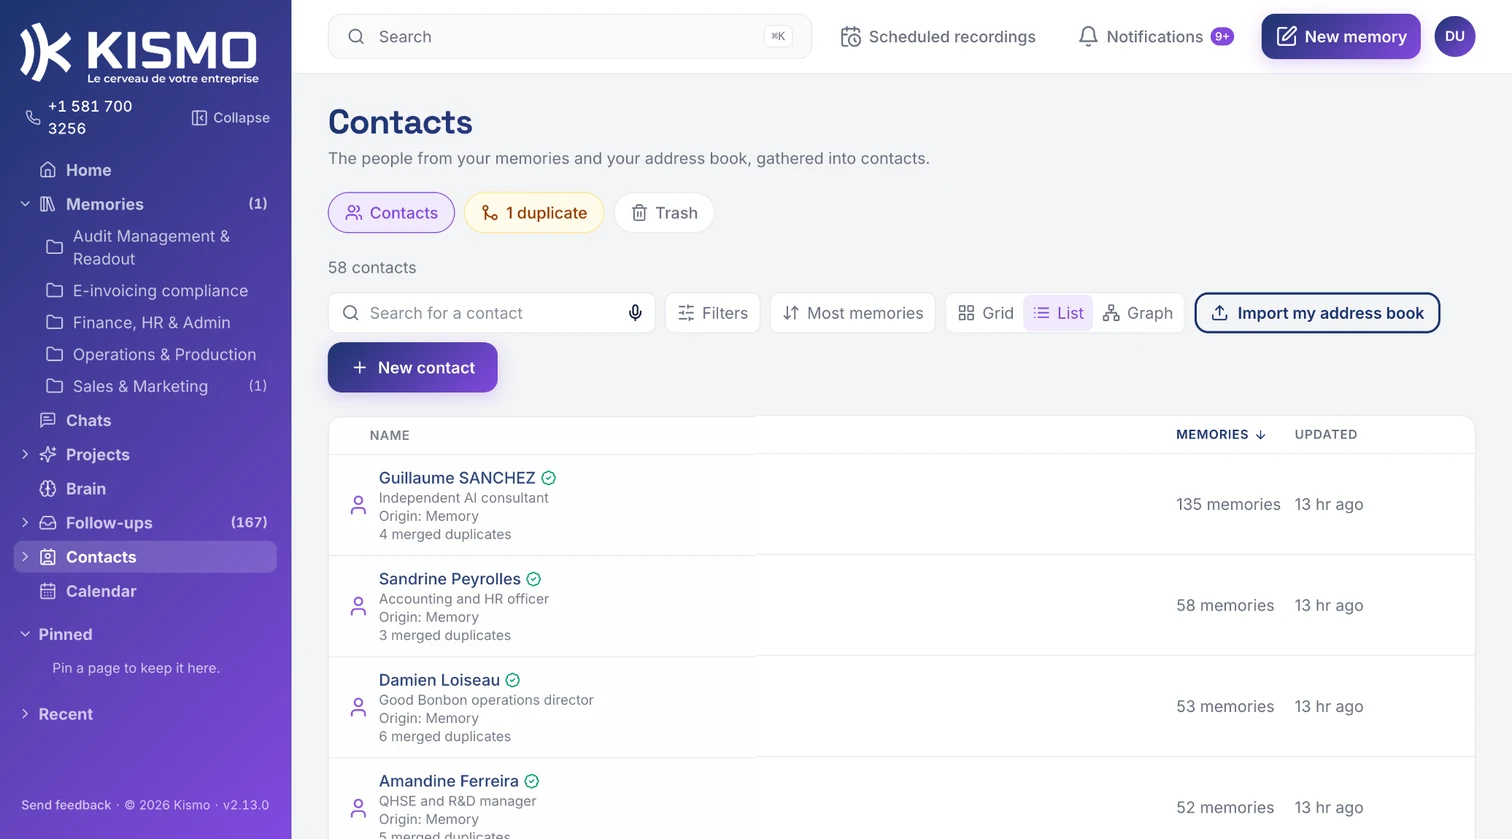This screenshot has height=839, width=1512.
Task: Click New contact button
Action: [412, 368]
